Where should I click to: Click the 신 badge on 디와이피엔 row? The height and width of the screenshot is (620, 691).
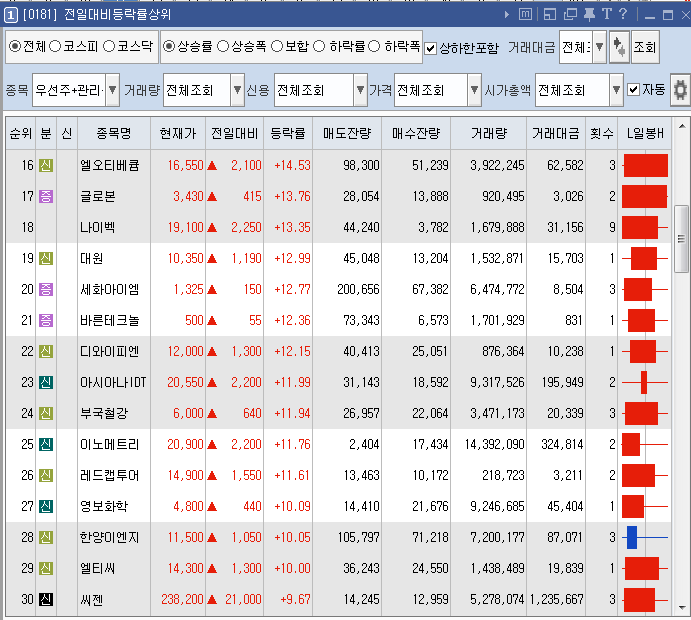(46, 352)
